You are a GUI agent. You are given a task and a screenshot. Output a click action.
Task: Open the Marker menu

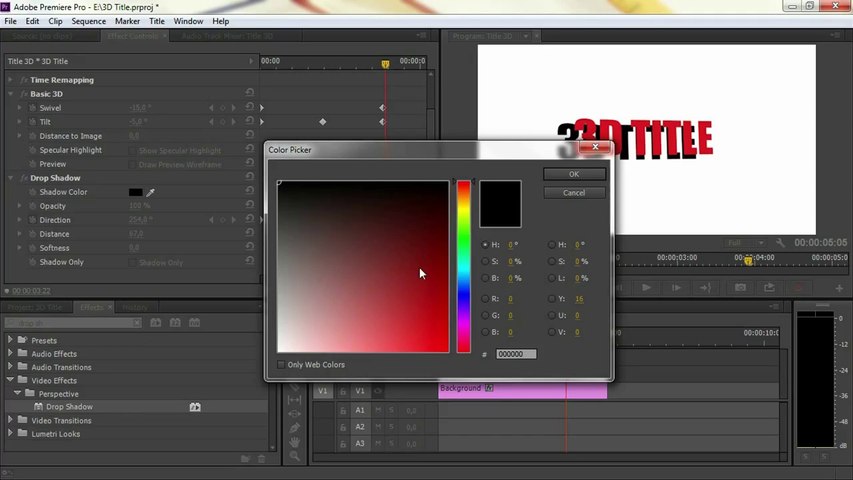[127, 21]
